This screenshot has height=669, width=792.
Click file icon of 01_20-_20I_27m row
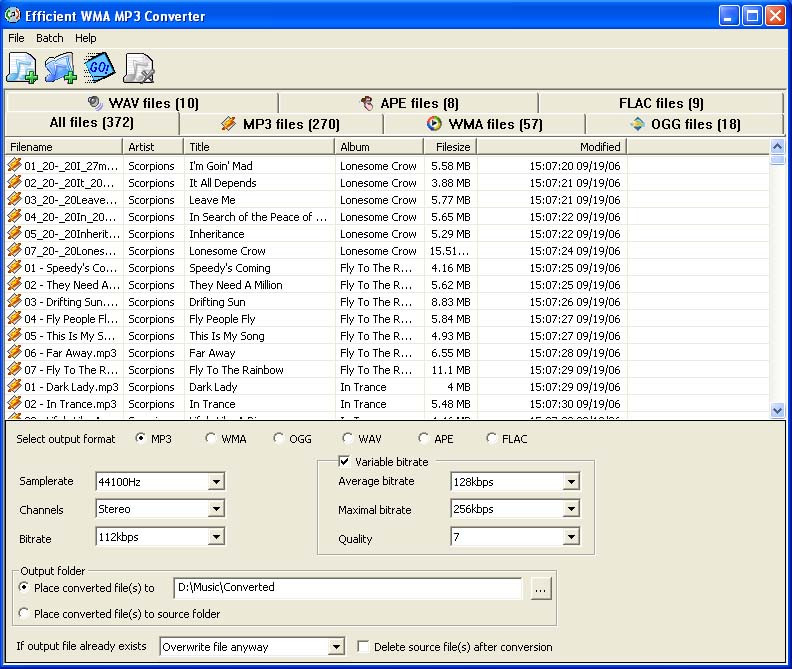pos(14,165)
